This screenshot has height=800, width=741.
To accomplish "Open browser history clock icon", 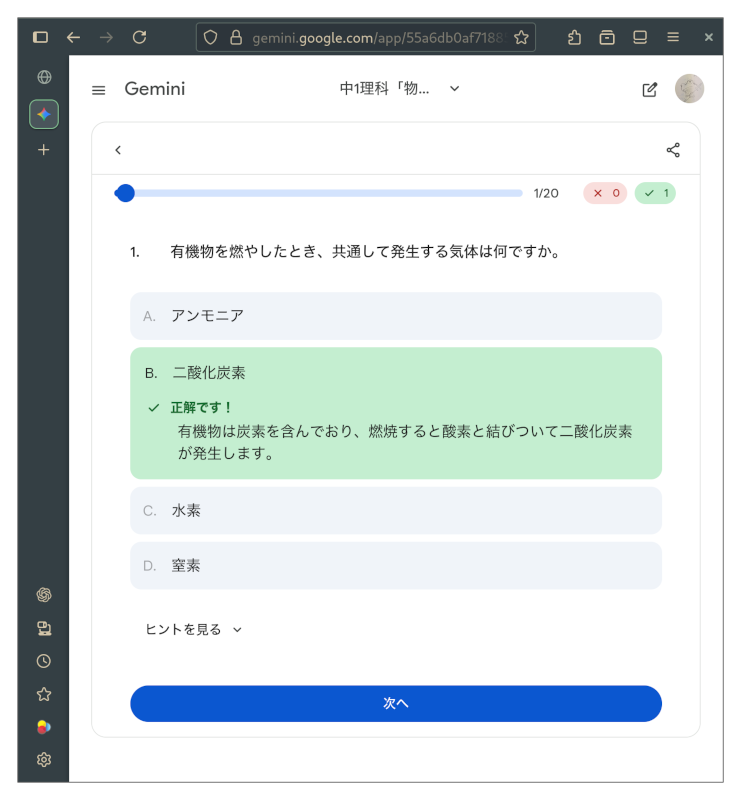I will (44, 661).
